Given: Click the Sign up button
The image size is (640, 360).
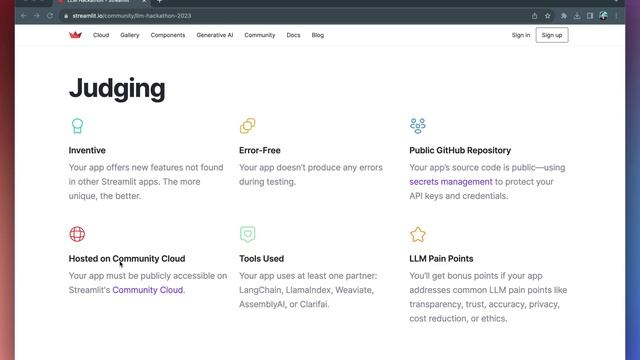Looking at the screenshot, I should (x=552, y=35).
